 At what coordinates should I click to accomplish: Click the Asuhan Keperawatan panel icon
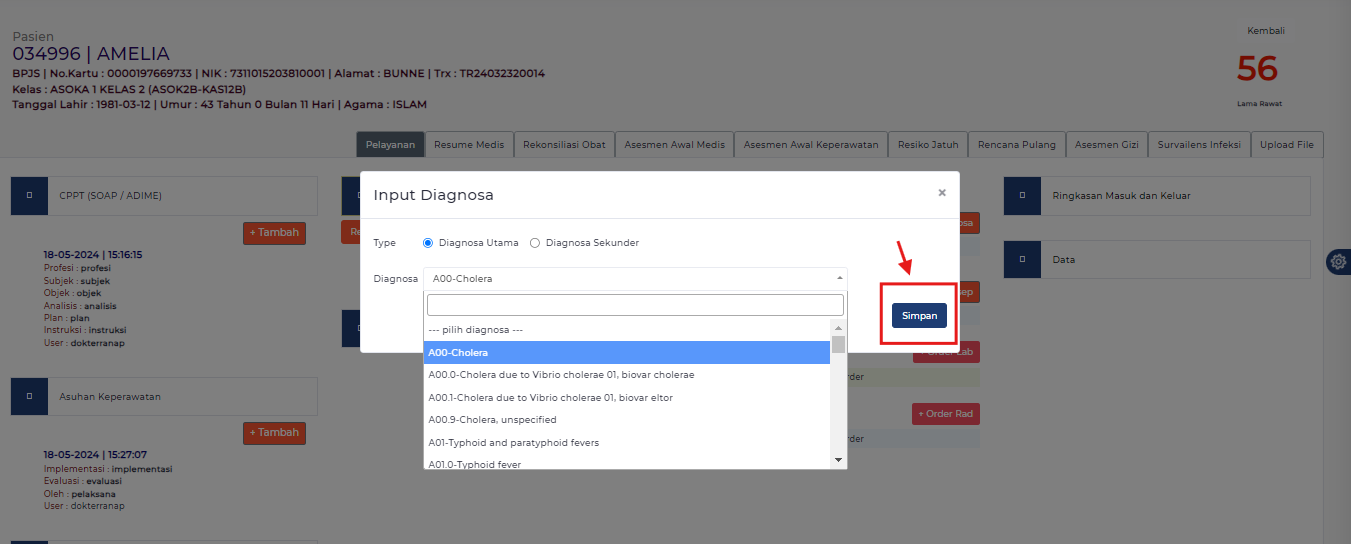(29, 397)
